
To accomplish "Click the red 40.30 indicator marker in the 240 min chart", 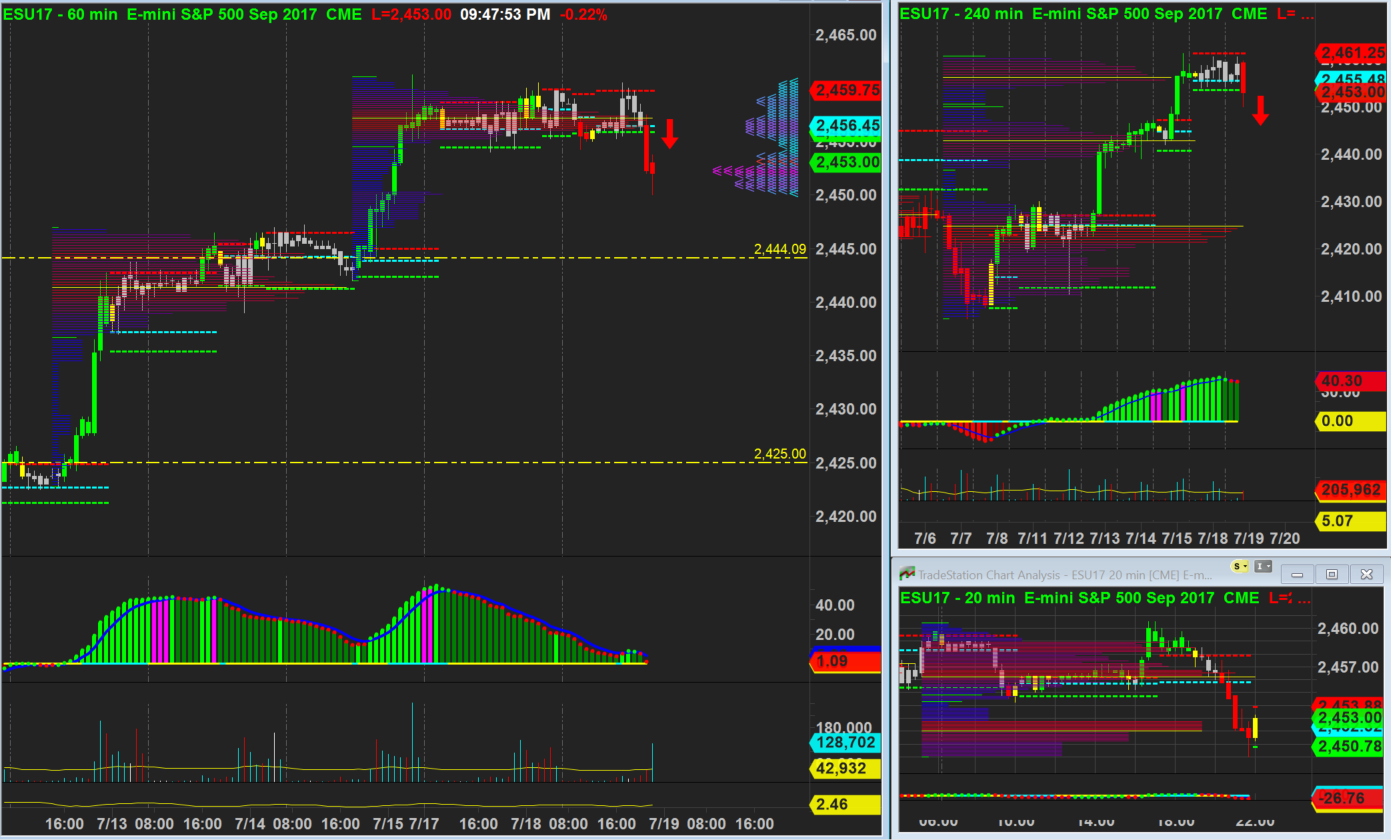I will [1350, 381].
